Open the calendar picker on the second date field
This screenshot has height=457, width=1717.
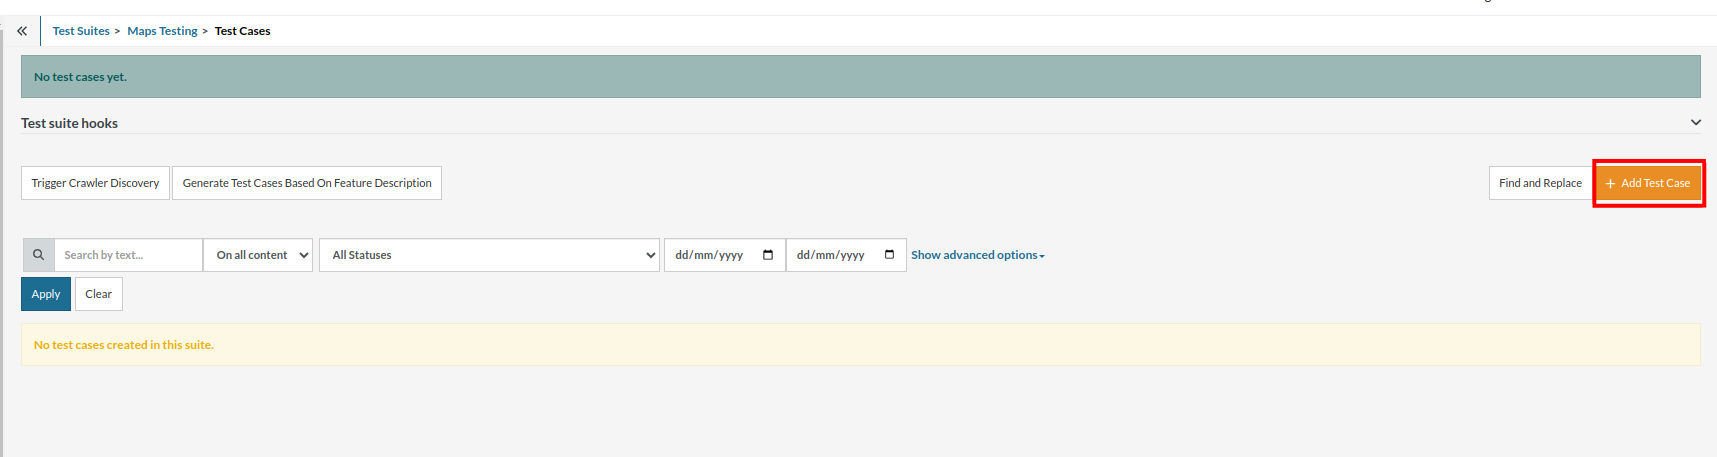(889, 255)
